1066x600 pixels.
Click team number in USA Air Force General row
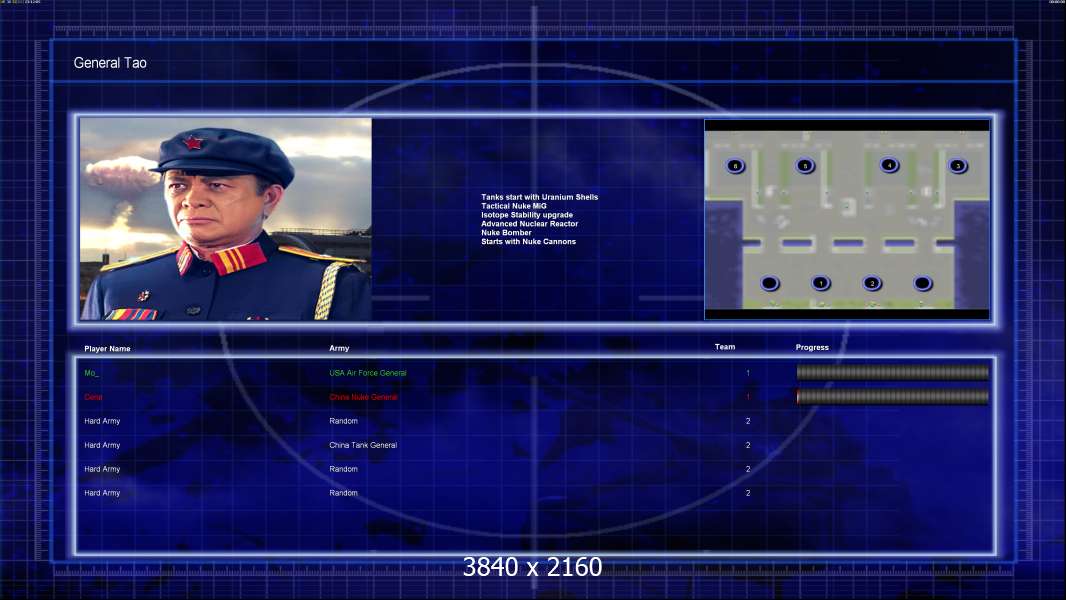pos(748,373)
